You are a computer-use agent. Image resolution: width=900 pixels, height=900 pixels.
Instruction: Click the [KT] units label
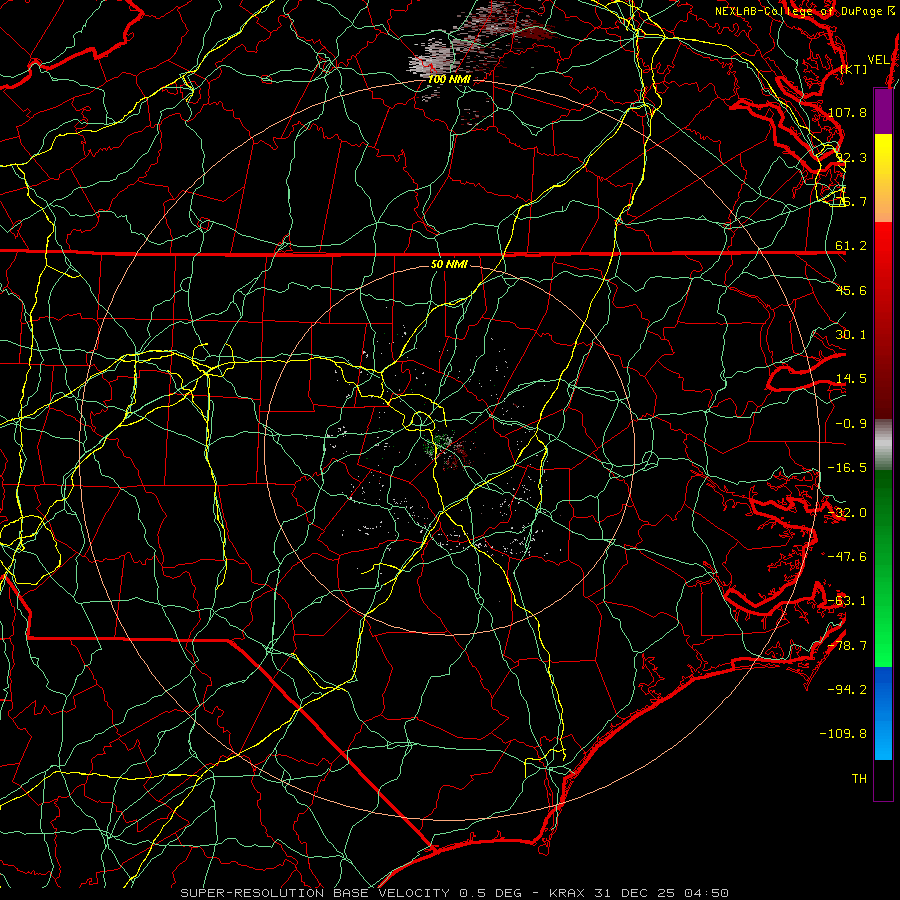point(854,69)
